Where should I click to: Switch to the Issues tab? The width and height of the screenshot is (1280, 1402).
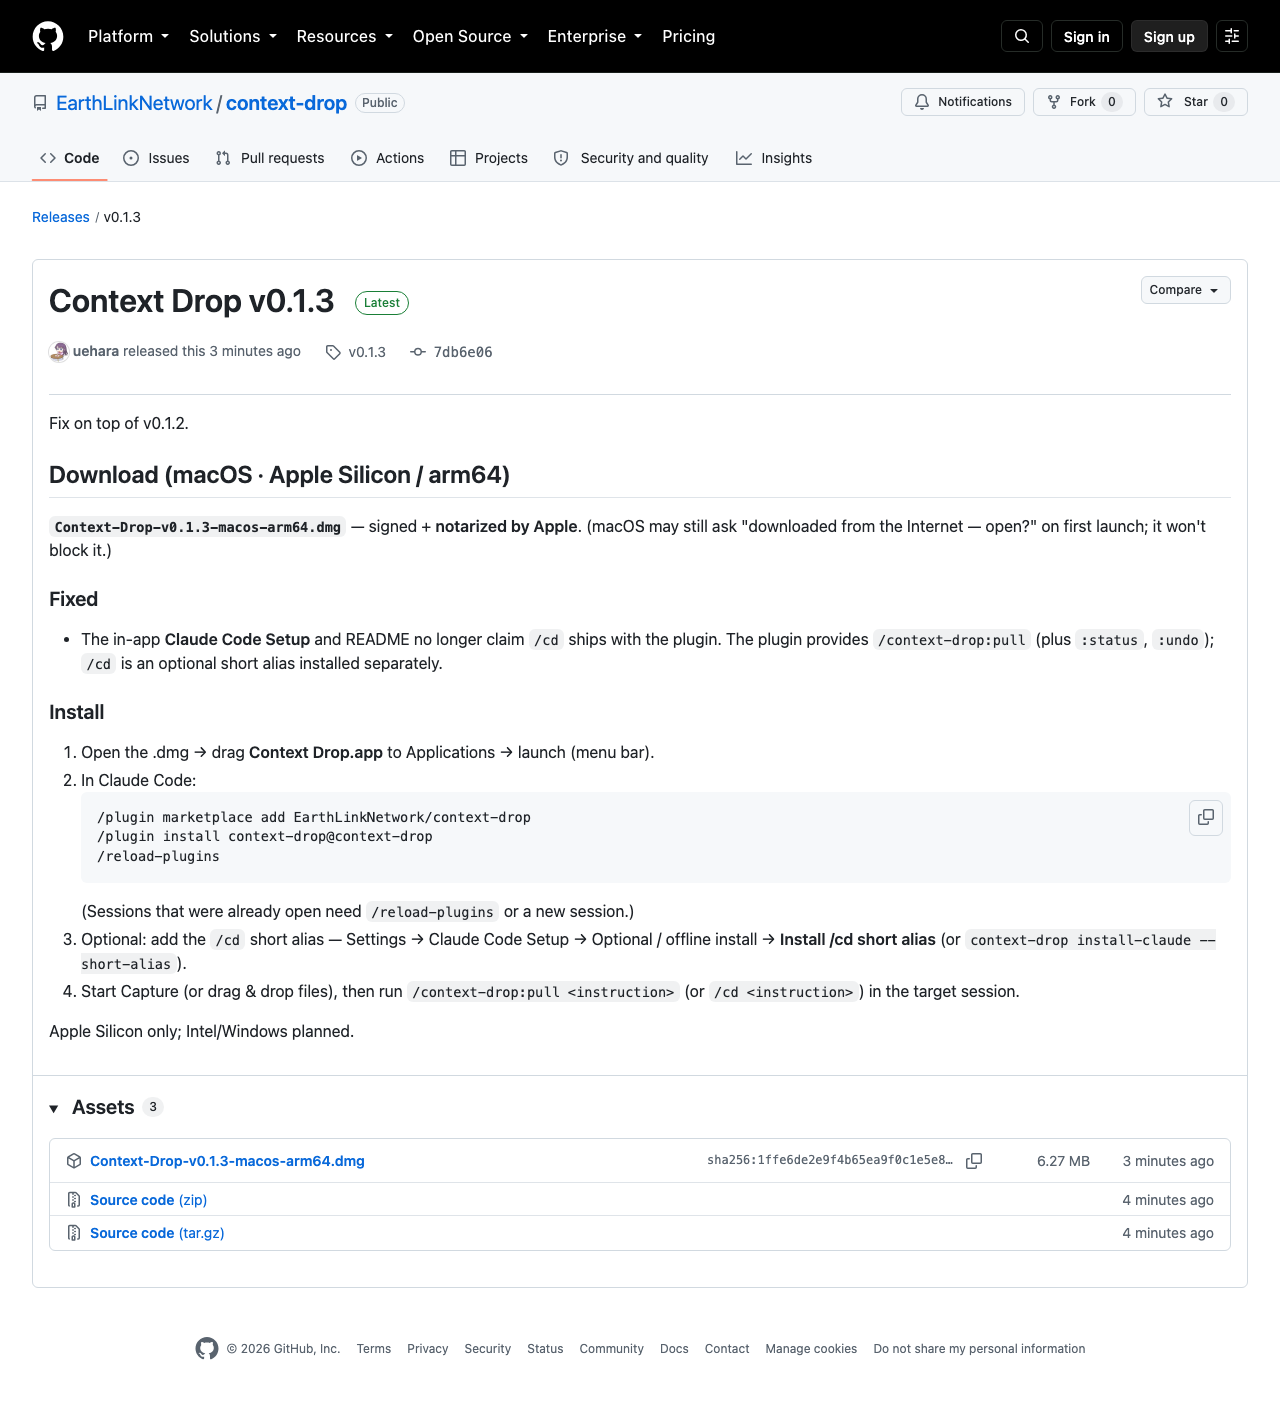click(x=156, y=158)
